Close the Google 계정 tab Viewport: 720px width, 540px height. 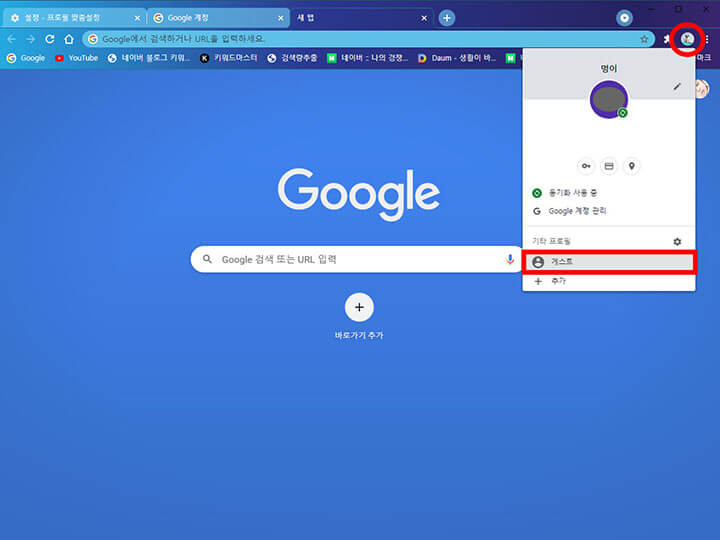(281, 18)
